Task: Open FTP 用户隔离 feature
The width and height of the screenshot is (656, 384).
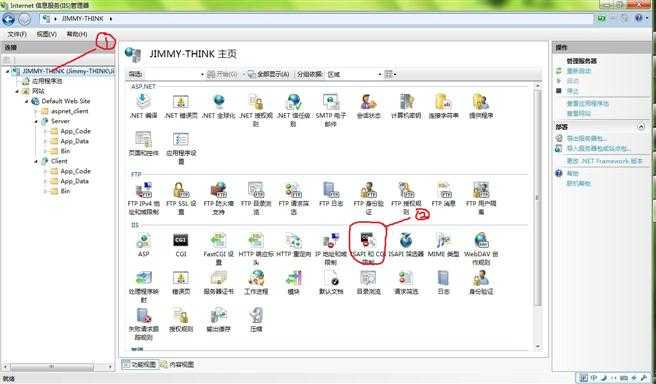Action: (x=481, y=197)
